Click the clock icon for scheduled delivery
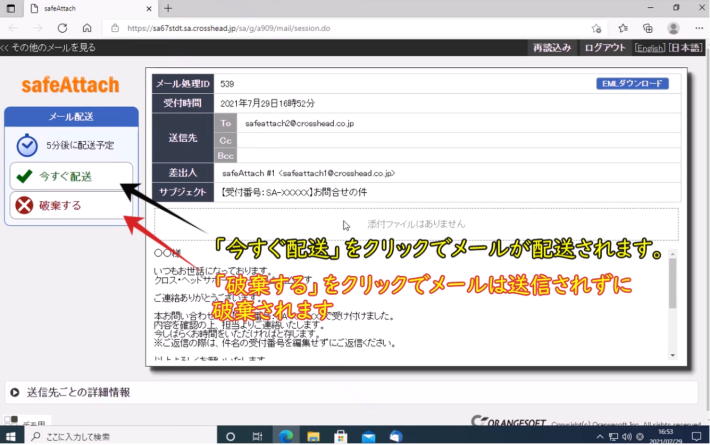 click(x=27, y=145)
